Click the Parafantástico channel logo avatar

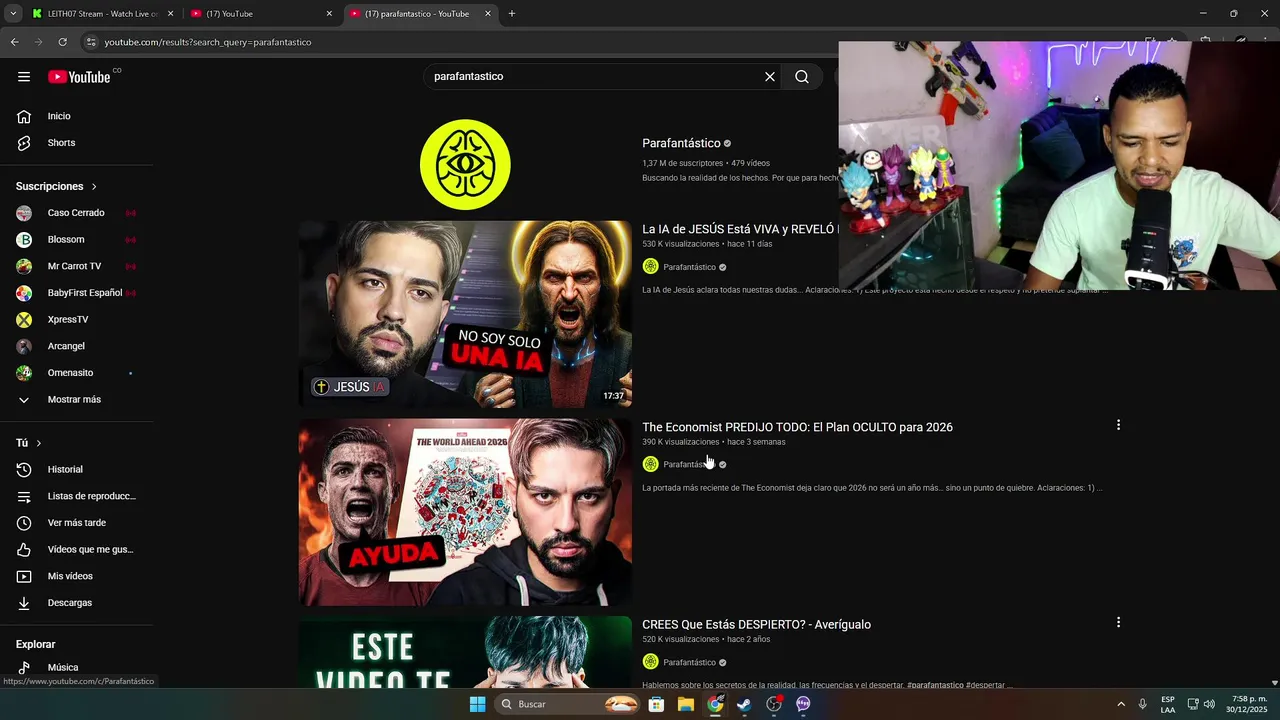(x=465, y=165)
